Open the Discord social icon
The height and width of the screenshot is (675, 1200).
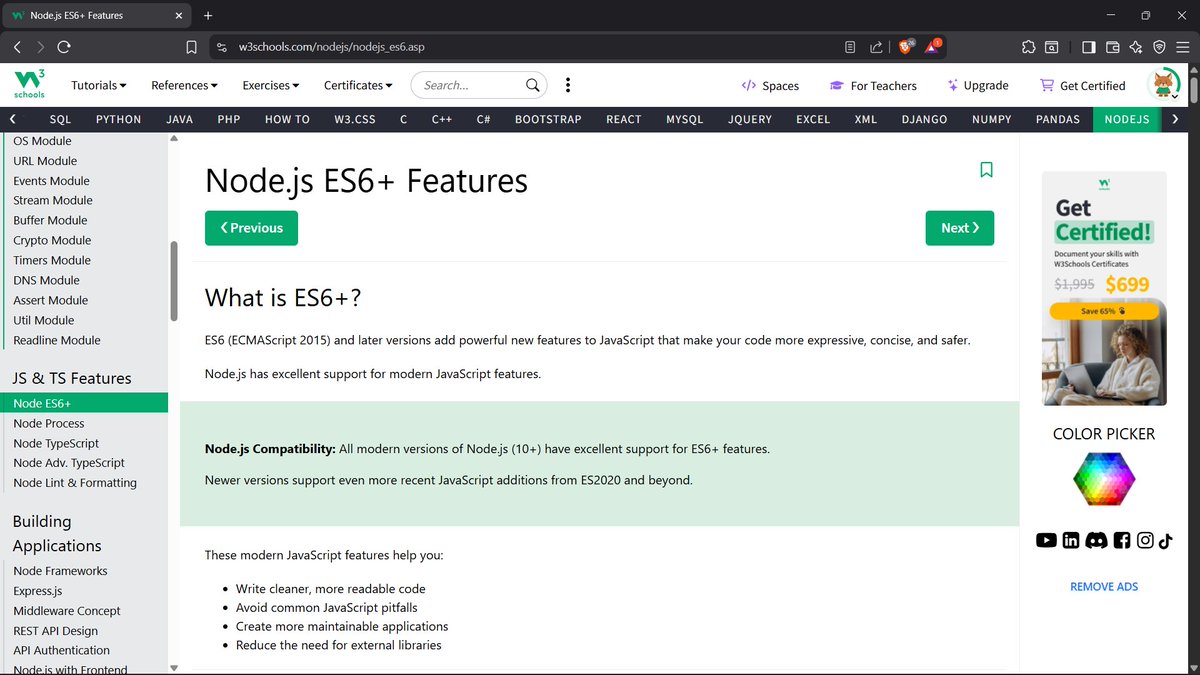tap(1096, 540)
